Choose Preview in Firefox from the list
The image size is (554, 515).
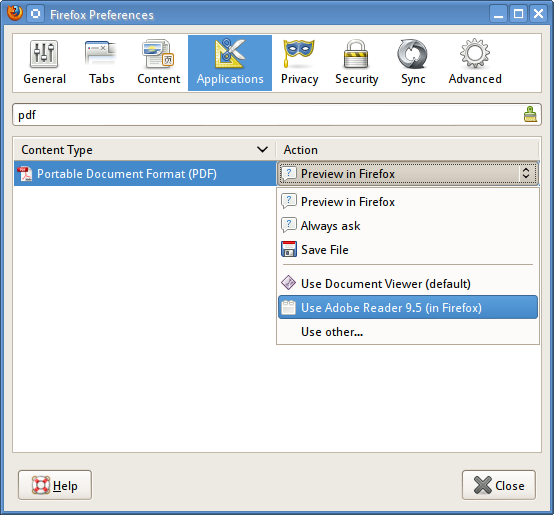pyautogui.click(x=408, y=202)
